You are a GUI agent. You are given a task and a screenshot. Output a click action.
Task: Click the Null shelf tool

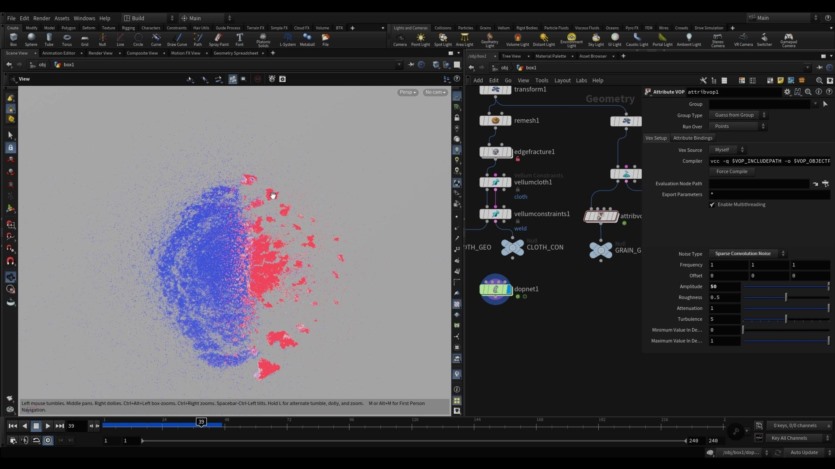102,39
